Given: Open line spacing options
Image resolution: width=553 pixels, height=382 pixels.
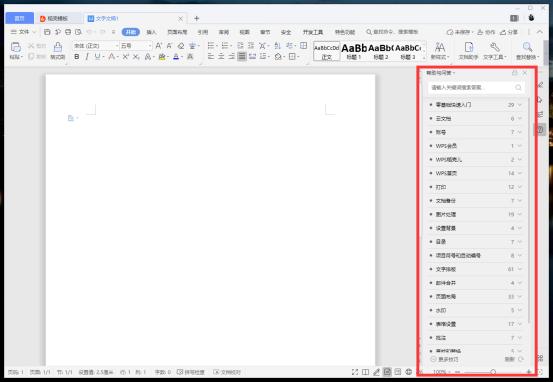Looking at the screenshot, I should tap(263, 56).
